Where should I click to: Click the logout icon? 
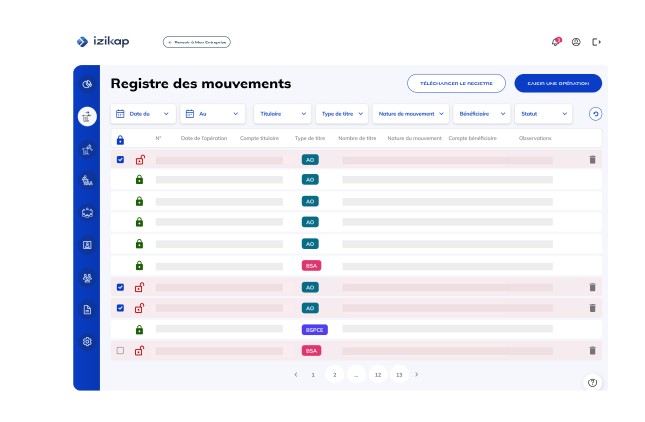click(596, 42)
